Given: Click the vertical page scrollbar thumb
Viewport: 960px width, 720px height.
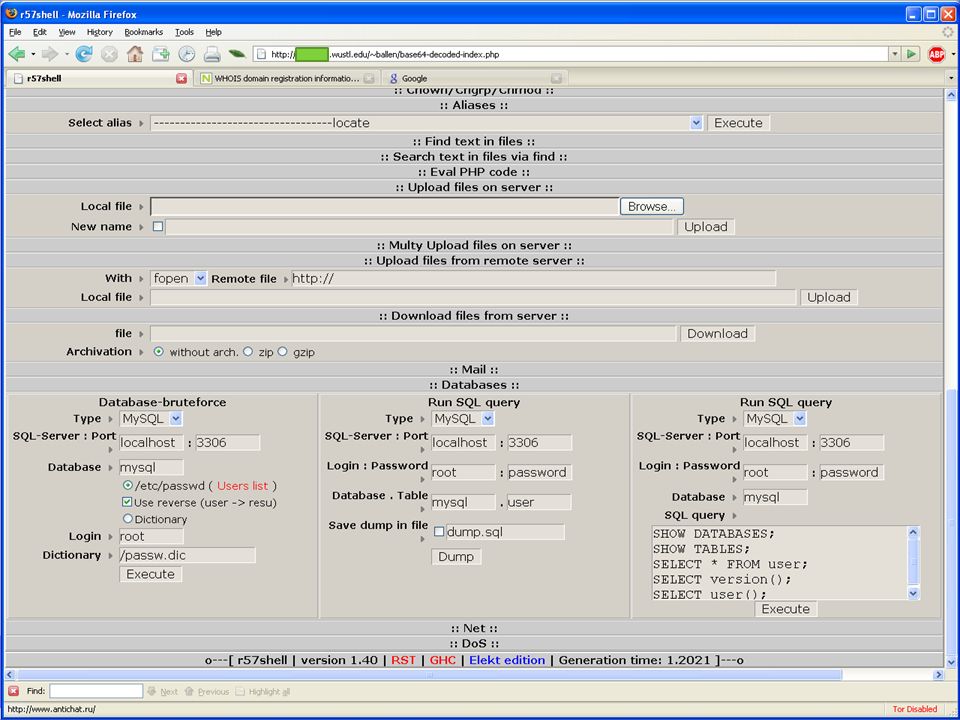Looking at the screenshot, I should pos(951,523).
